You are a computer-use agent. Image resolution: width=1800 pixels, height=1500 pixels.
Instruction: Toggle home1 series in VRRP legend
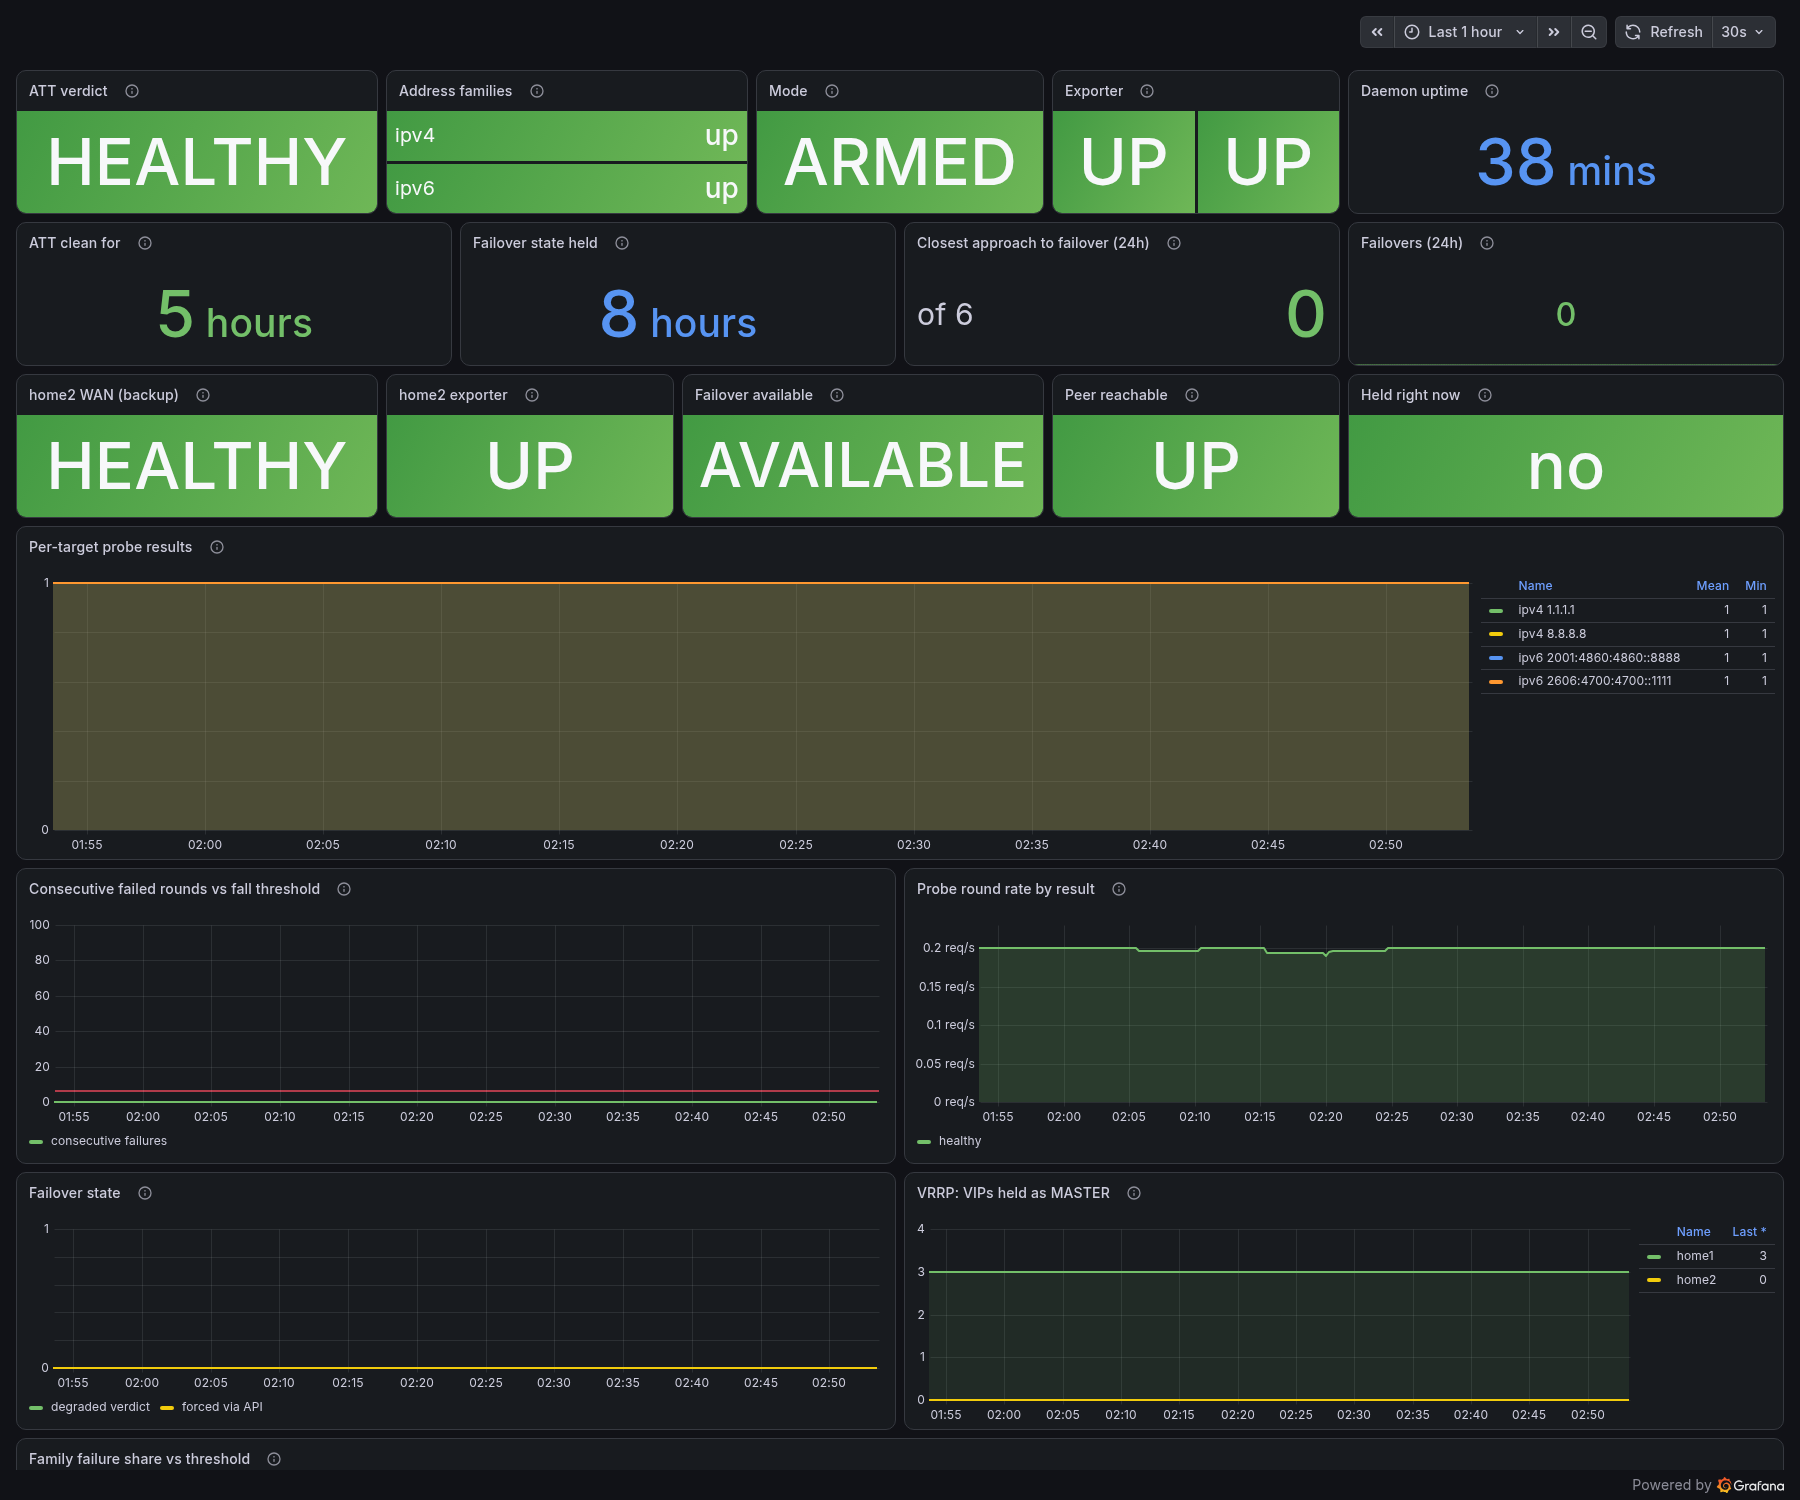click(x=1695, y=1256)
